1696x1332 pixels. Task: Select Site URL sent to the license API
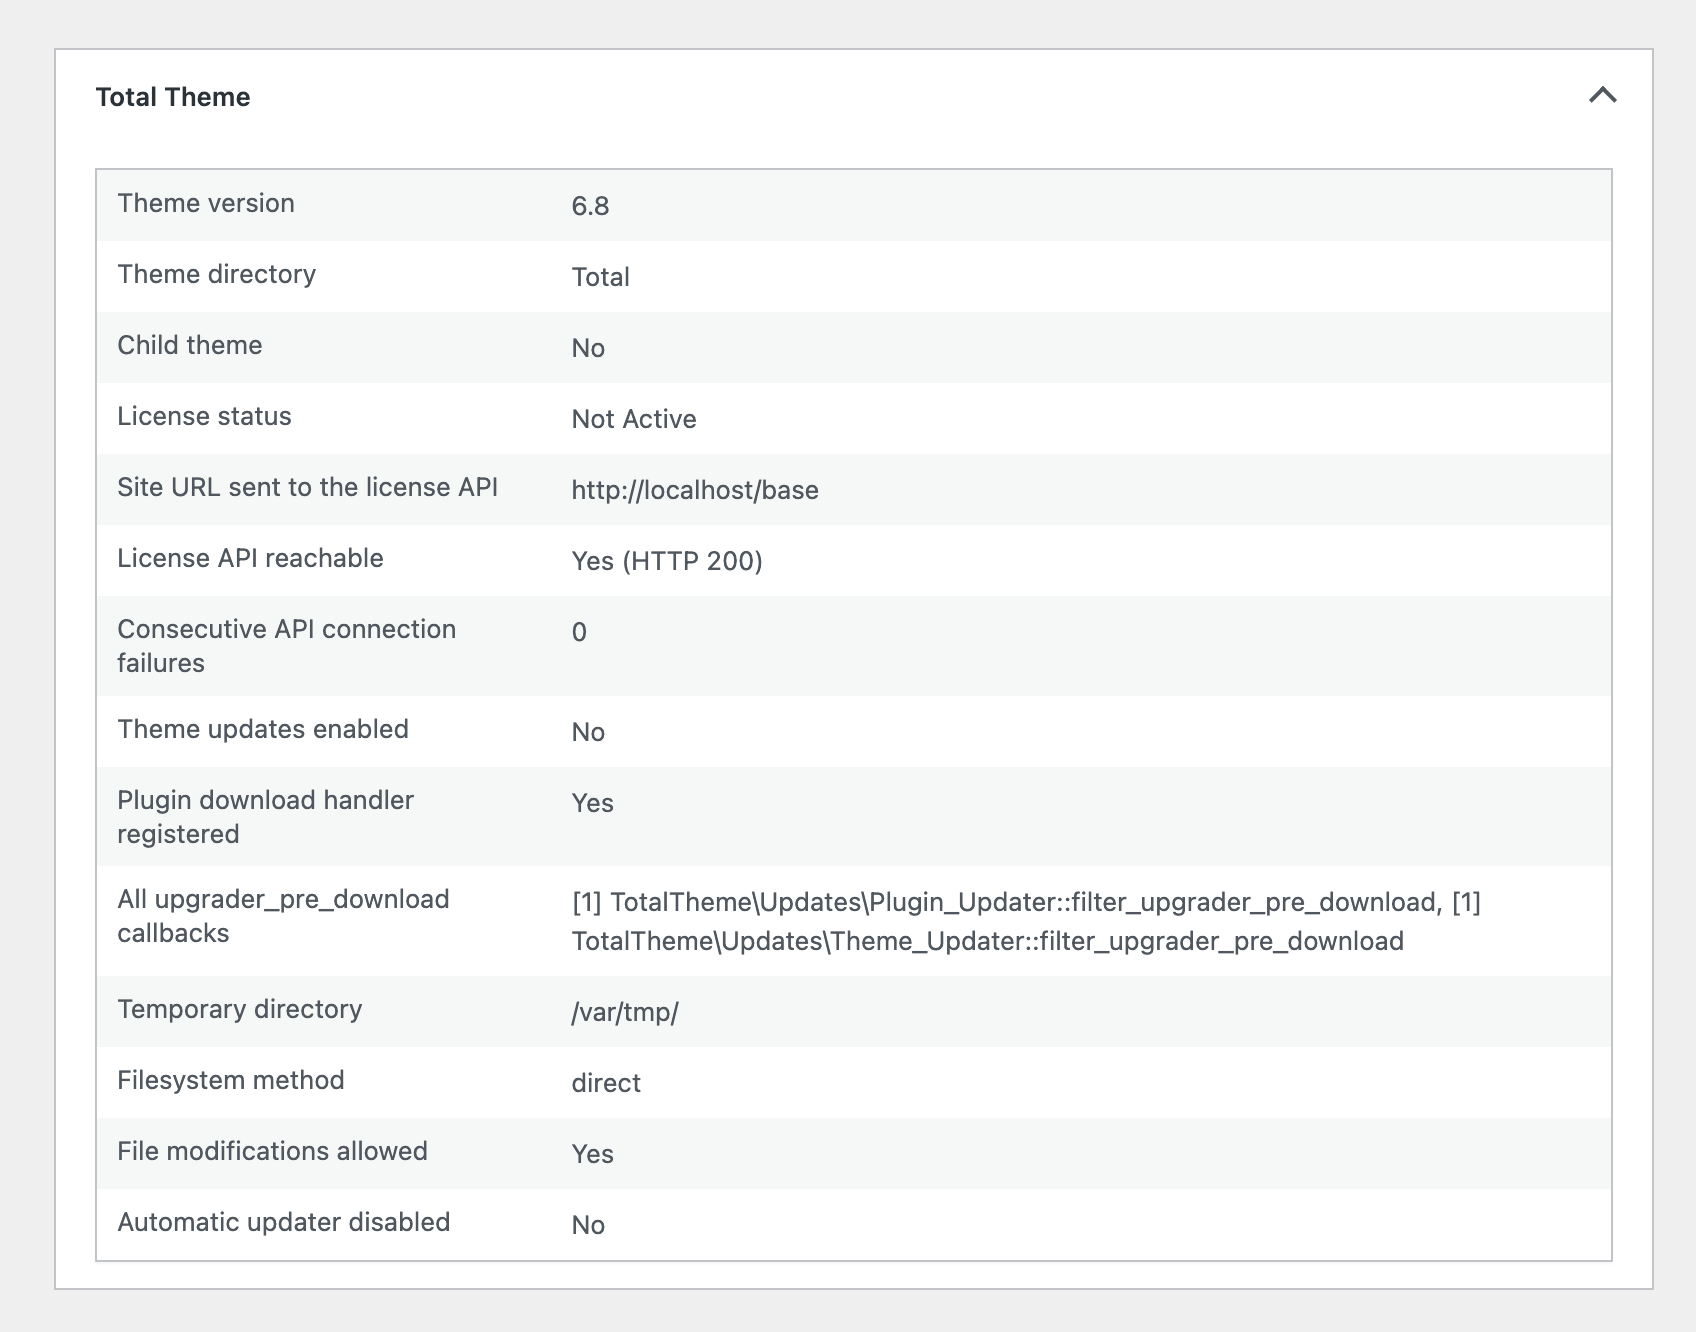click(x=308, y=487)
